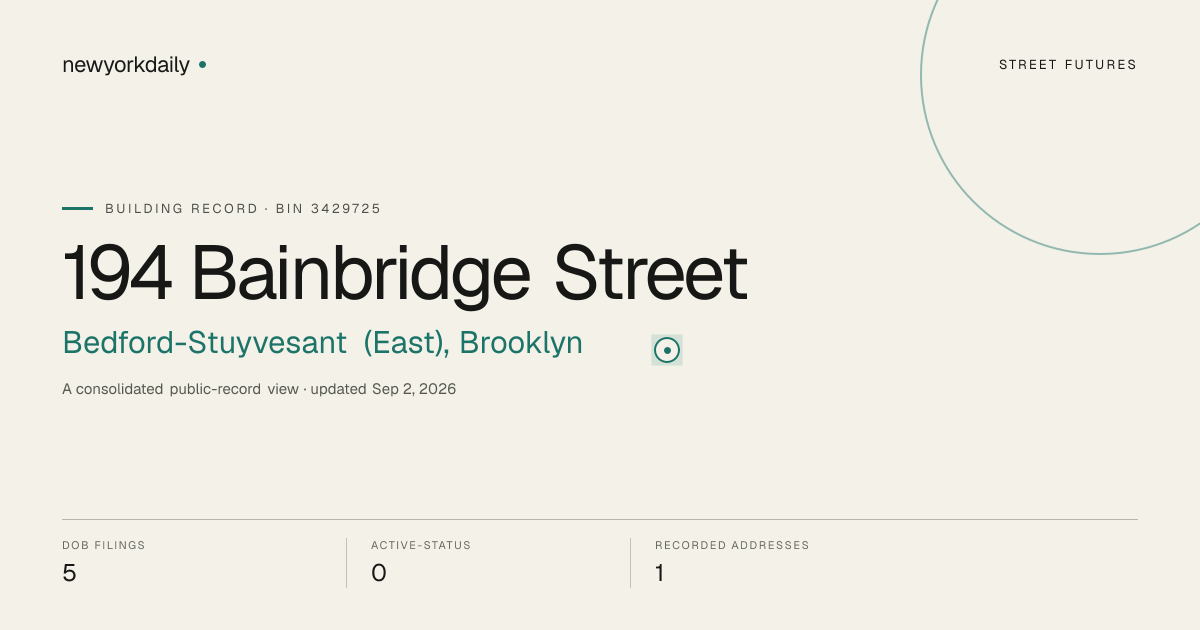Click the BIN 3429725 number
Screen dimensions: 1200x630
coord(328,209)
